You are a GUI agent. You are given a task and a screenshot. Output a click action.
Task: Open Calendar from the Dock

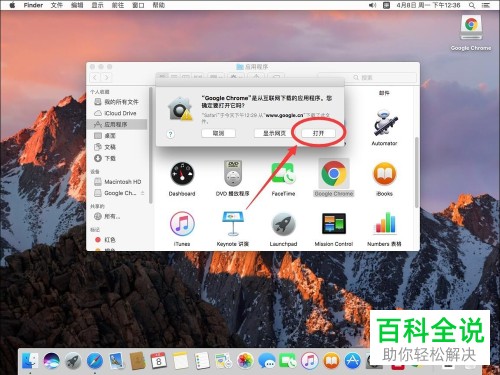click(x=159, y=361)
